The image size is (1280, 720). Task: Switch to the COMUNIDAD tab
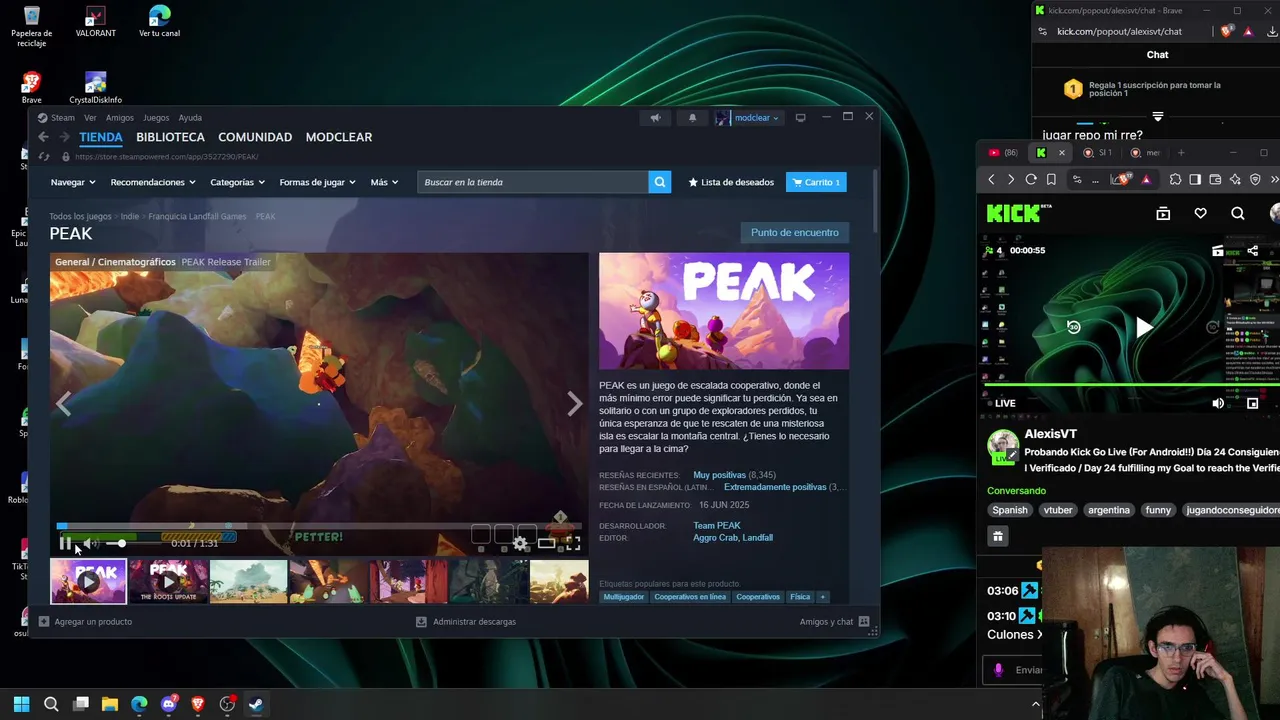[x=255, y=137]
